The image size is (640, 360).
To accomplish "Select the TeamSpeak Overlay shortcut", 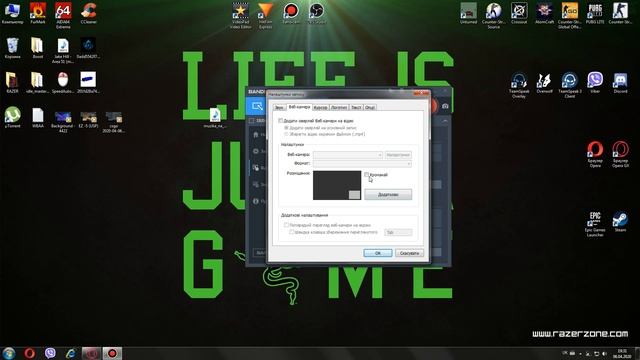I will point(519,85).
